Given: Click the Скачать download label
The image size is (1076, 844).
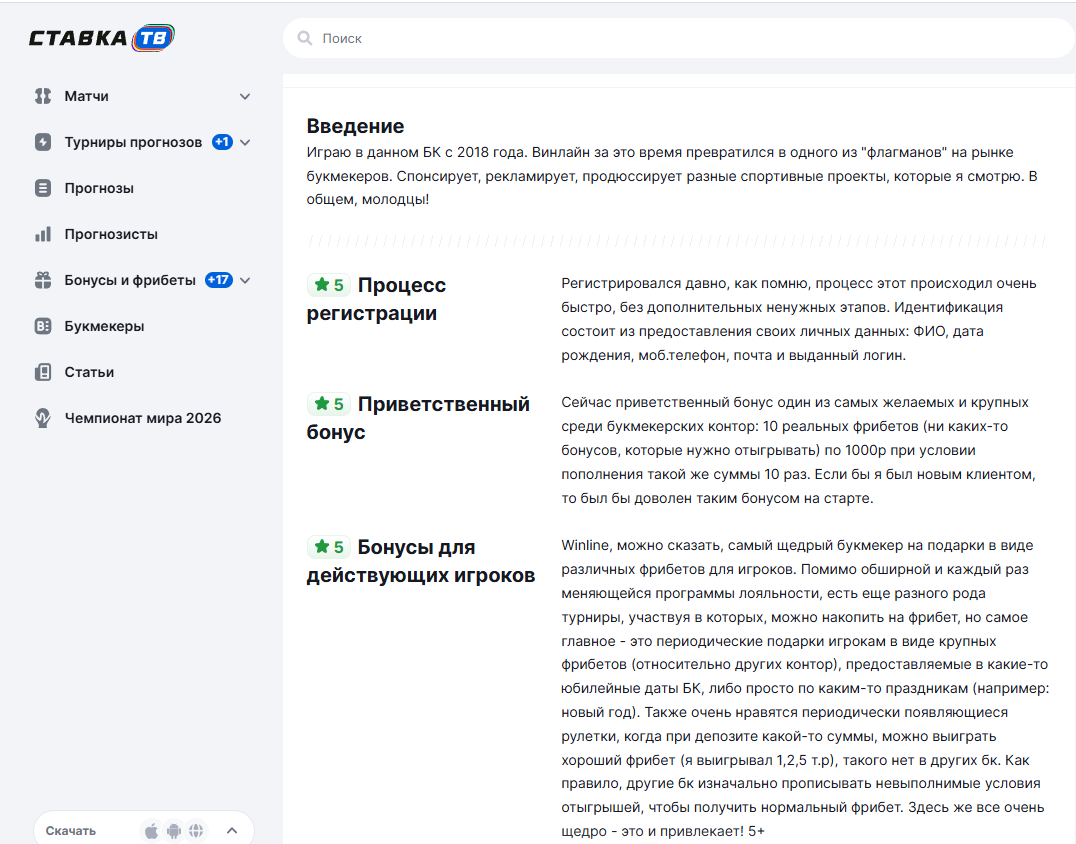Looking at the screenshot, I should [x=71, y=831].
